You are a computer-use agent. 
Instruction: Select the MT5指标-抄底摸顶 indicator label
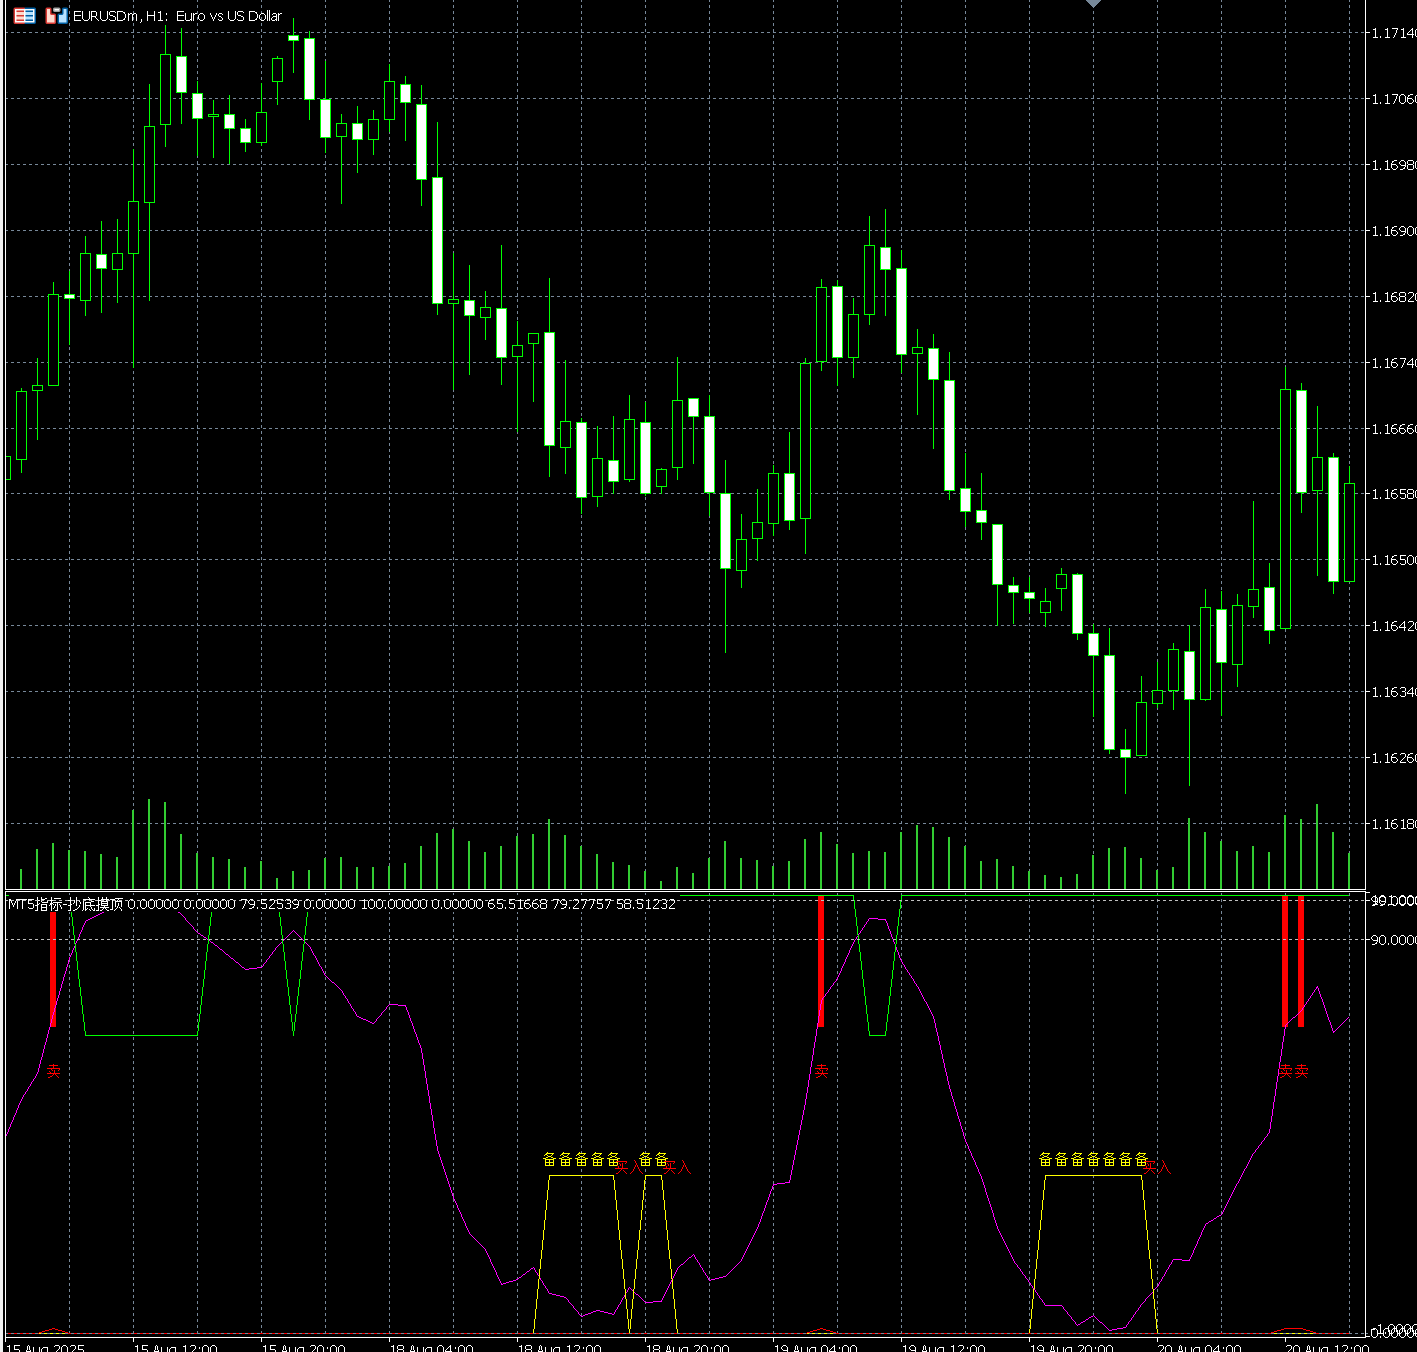pos(66,904)
